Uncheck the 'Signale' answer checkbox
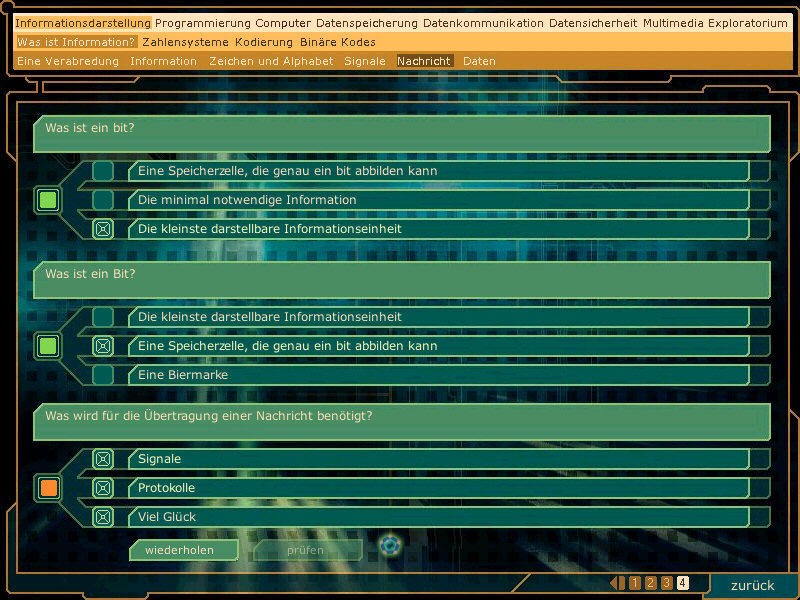This screenshot has height=600, width=800. (103, 459)
